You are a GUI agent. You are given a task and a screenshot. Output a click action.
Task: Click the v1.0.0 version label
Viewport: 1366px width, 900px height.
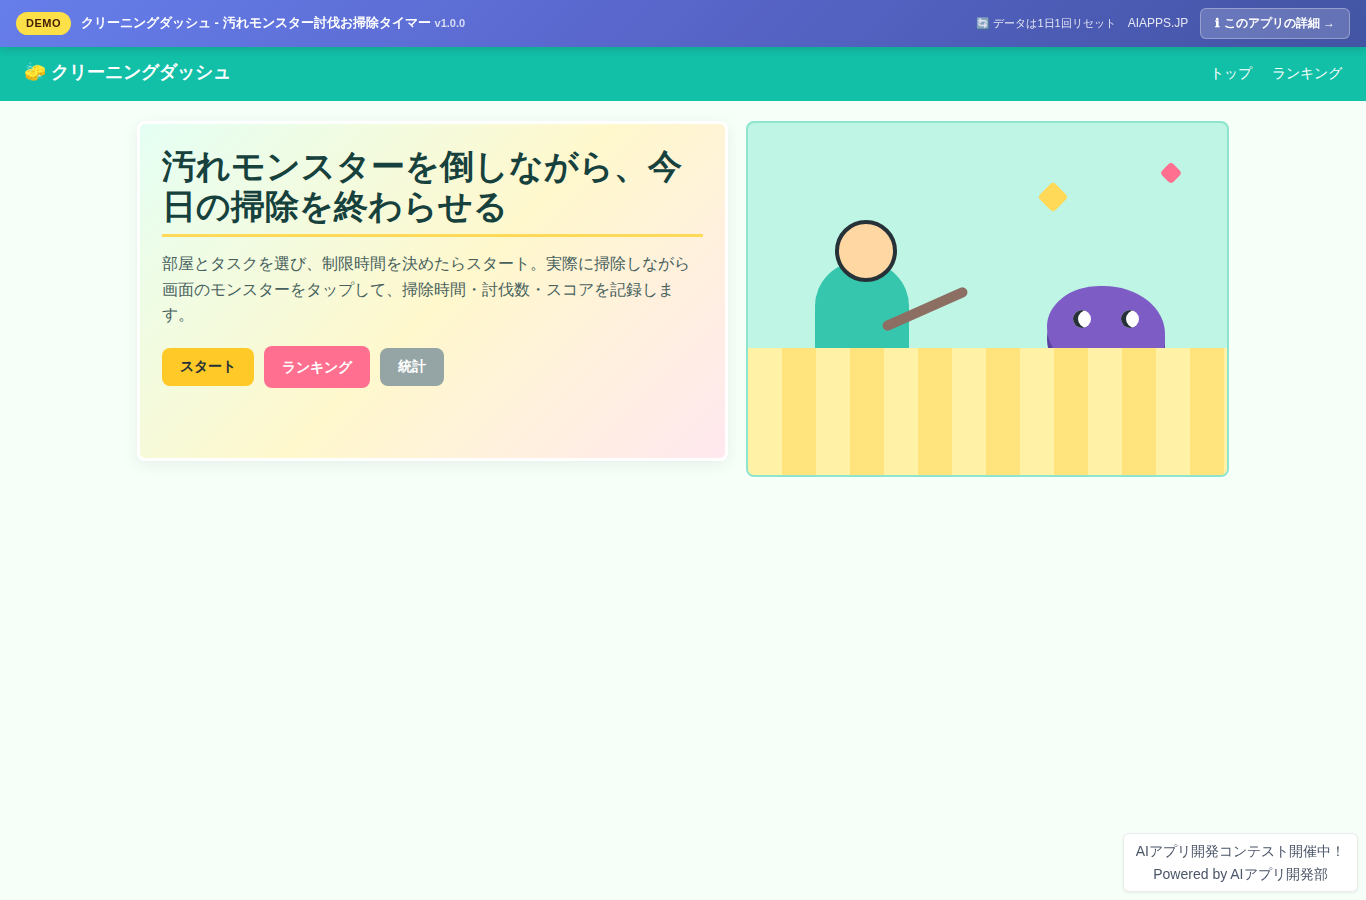(450, 23)
